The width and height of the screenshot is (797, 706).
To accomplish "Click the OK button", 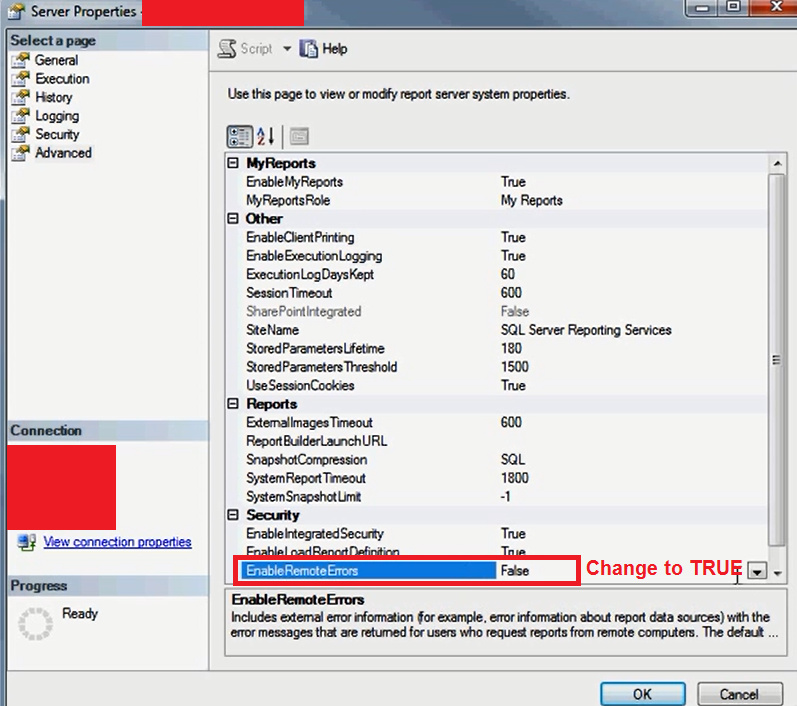I will [642, 694].
